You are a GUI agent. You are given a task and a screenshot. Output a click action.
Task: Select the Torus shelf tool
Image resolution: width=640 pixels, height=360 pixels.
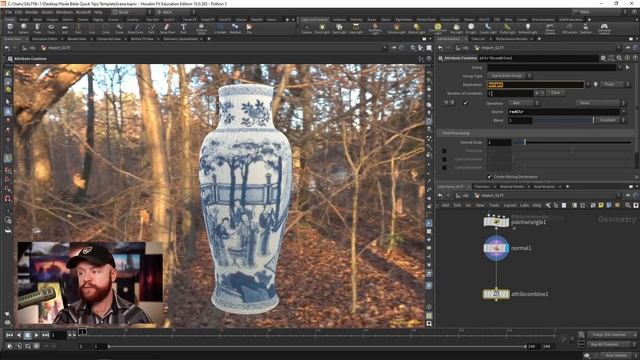(51, 28)
